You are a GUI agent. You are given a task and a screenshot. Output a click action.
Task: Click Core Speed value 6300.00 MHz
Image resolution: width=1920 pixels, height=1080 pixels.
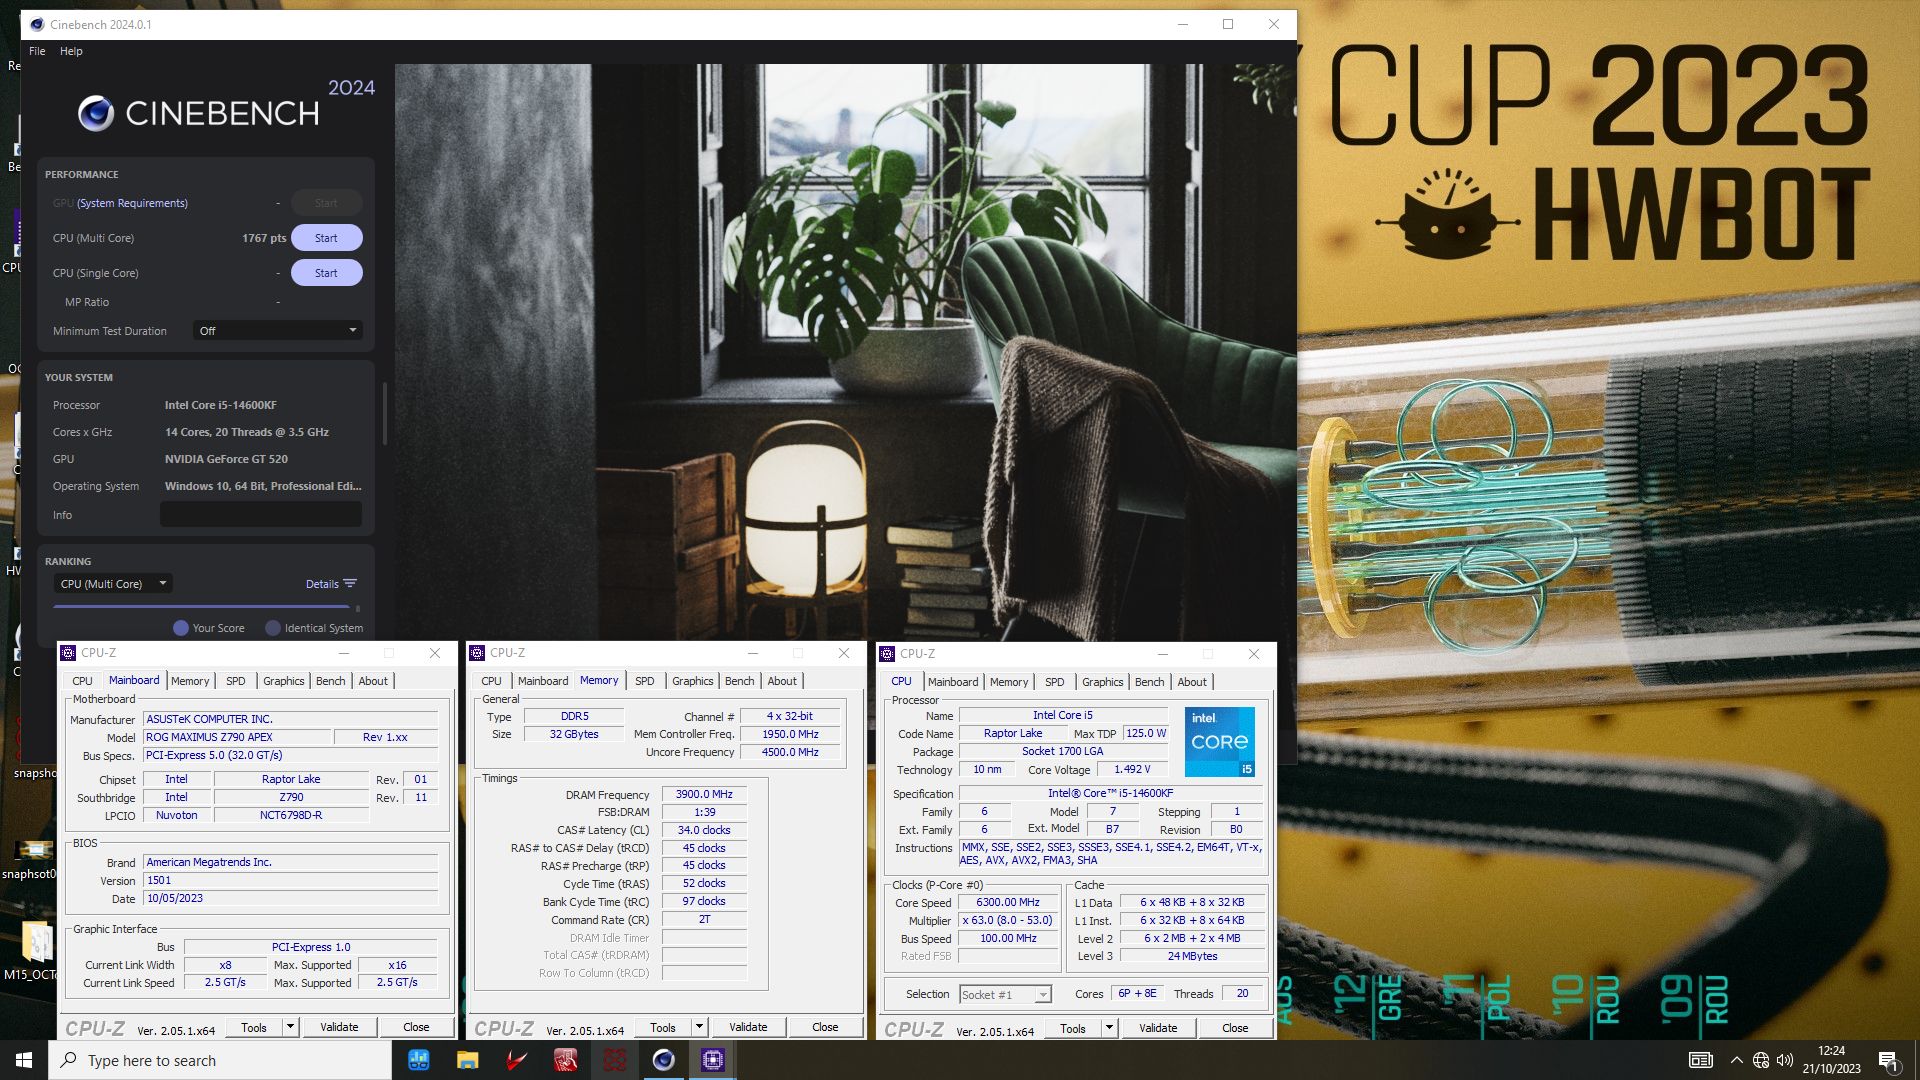[x=1008, y=902]
